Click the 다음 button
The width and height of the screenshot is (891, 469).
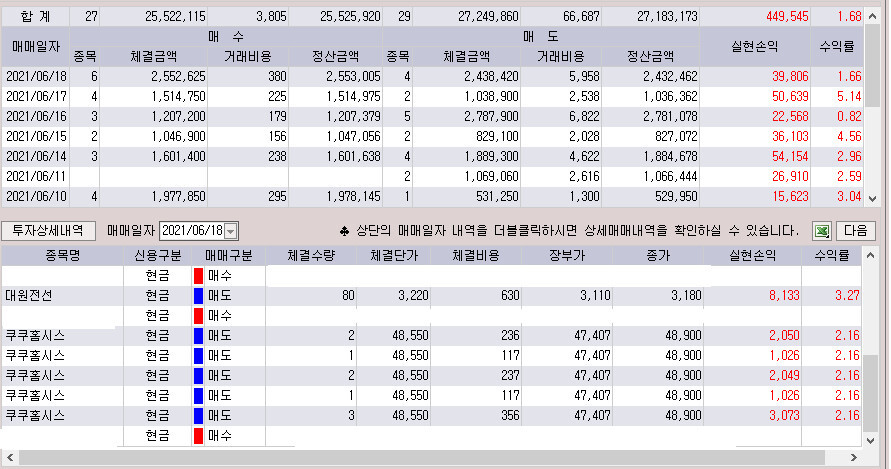pyautogui.click(x=855, y=230)
